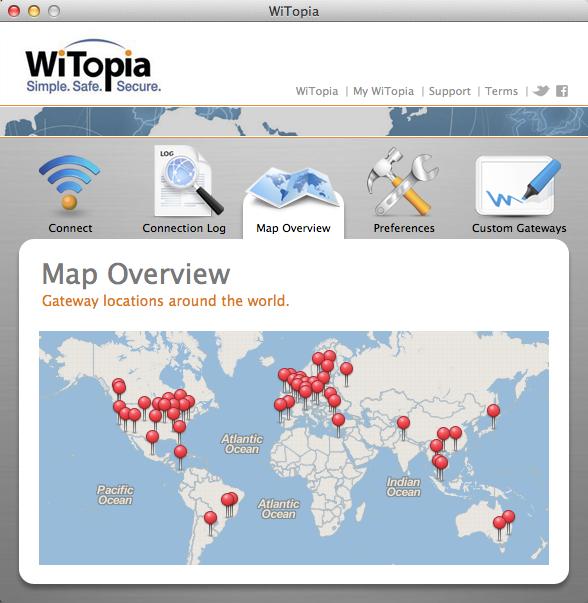The width and height of the screenshot is (588, 603).
Task: Open the Support link
Action: pos(450,91)
